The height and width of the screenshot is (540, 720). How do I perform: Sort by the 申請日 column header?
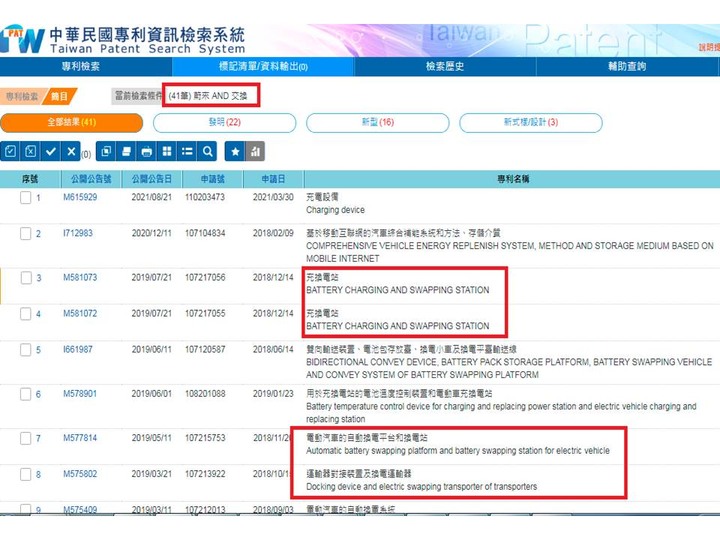click(x=273, y=179)
